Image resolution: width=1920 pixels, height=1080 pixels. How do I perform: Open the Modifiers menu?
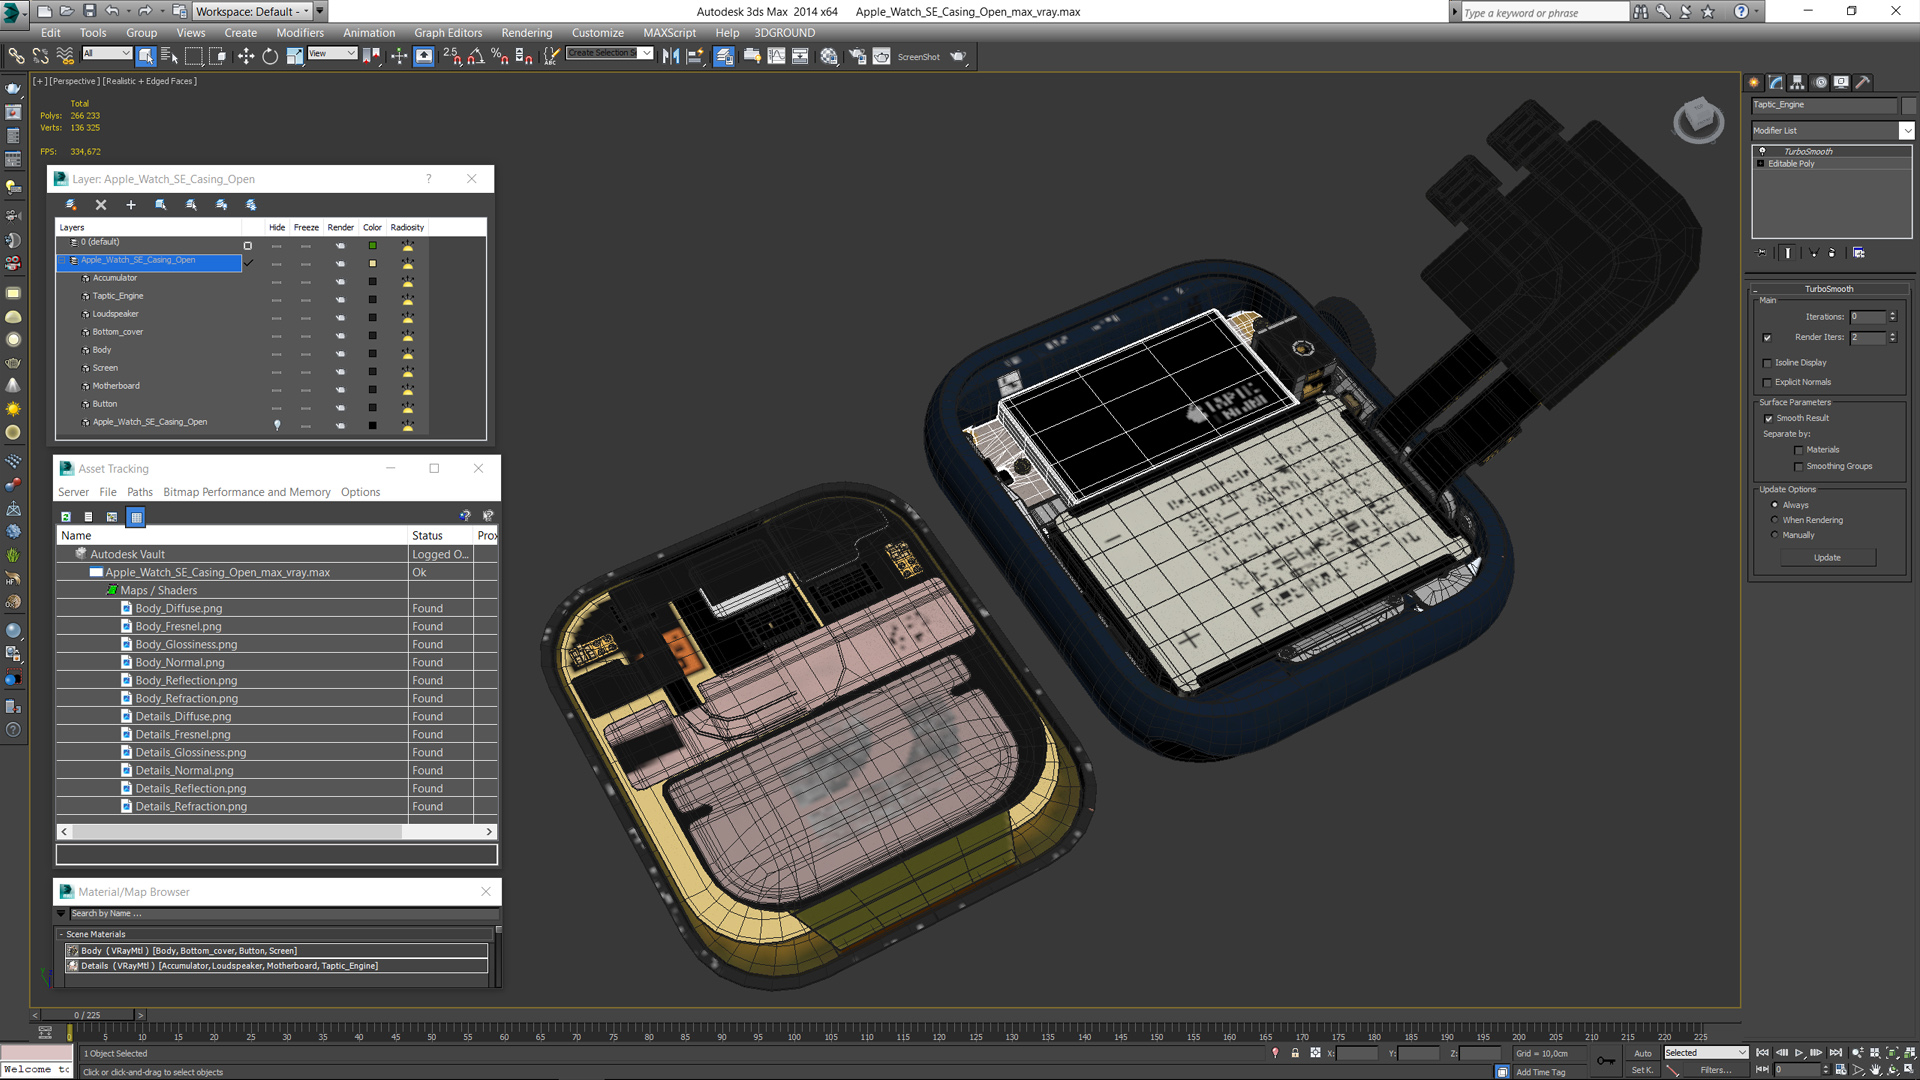coord(300,33)
